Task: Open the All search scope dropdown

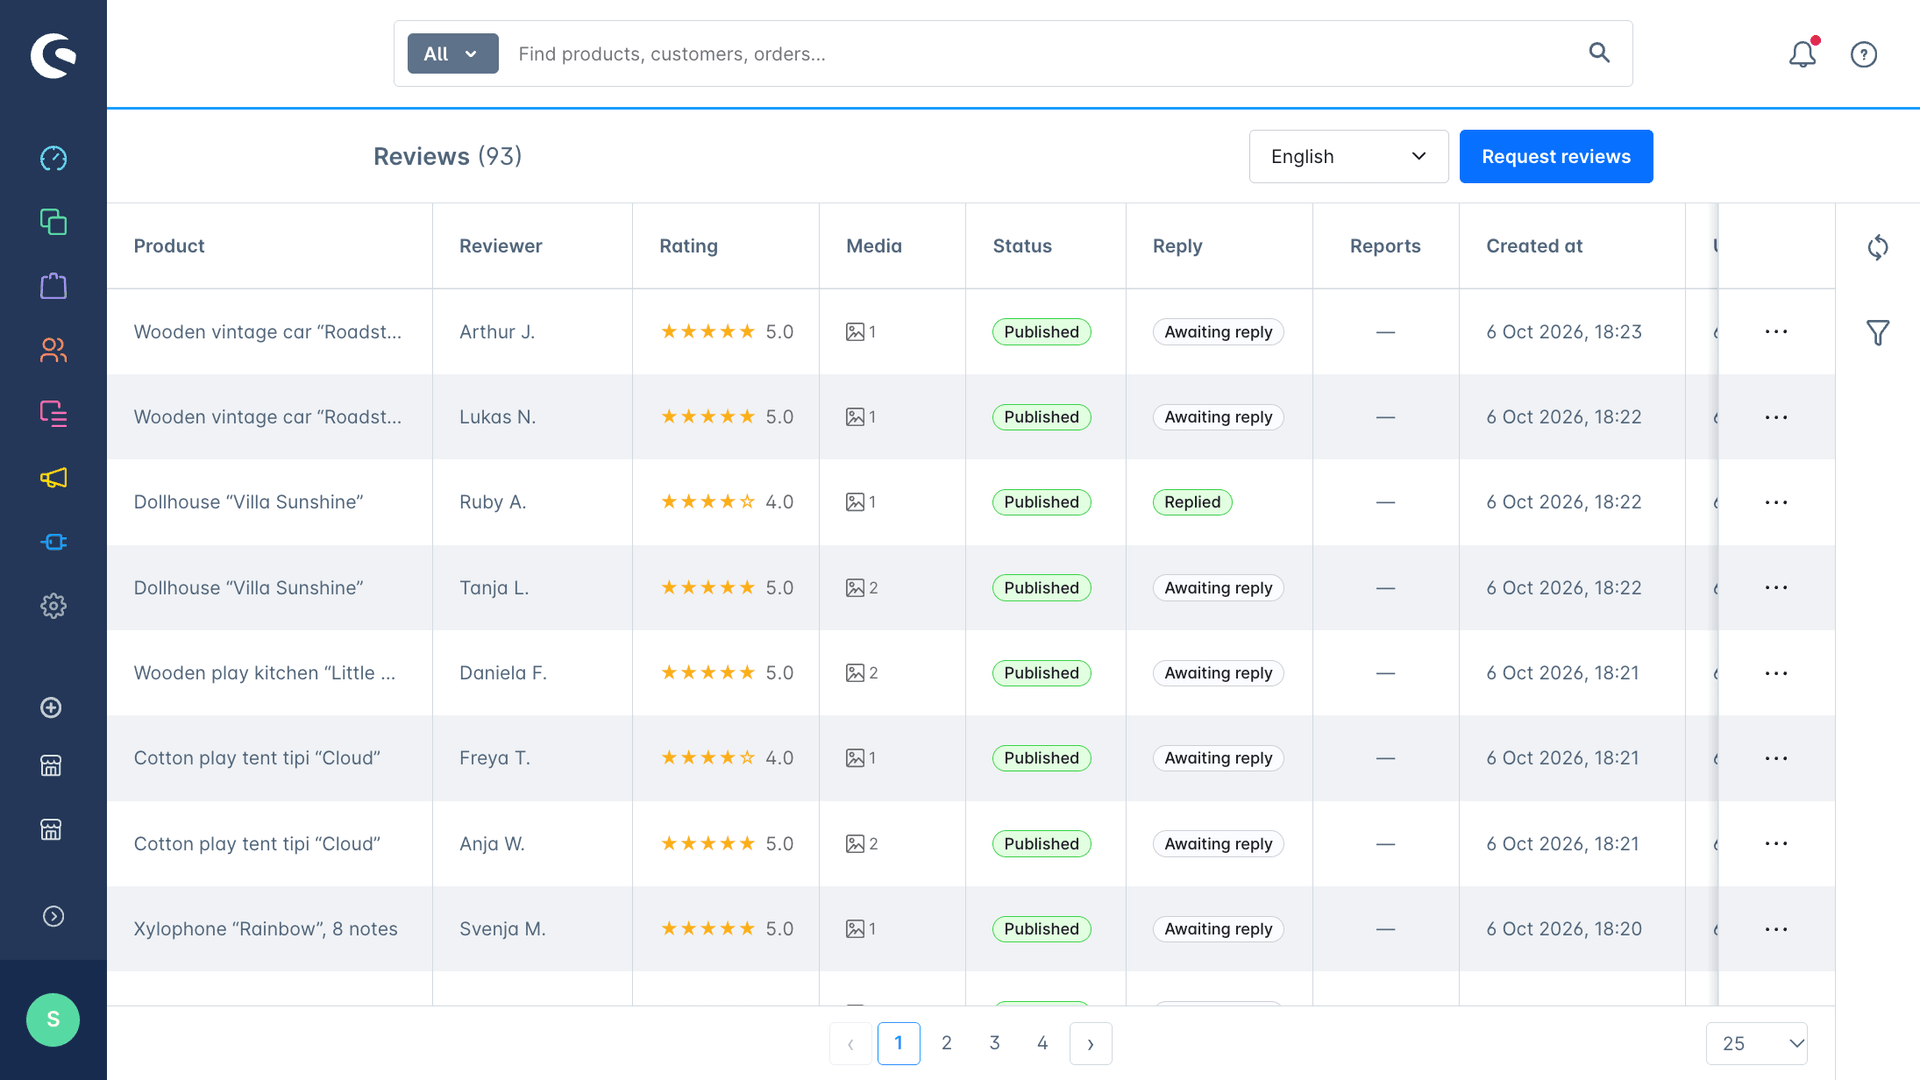Action: [453, 54]
